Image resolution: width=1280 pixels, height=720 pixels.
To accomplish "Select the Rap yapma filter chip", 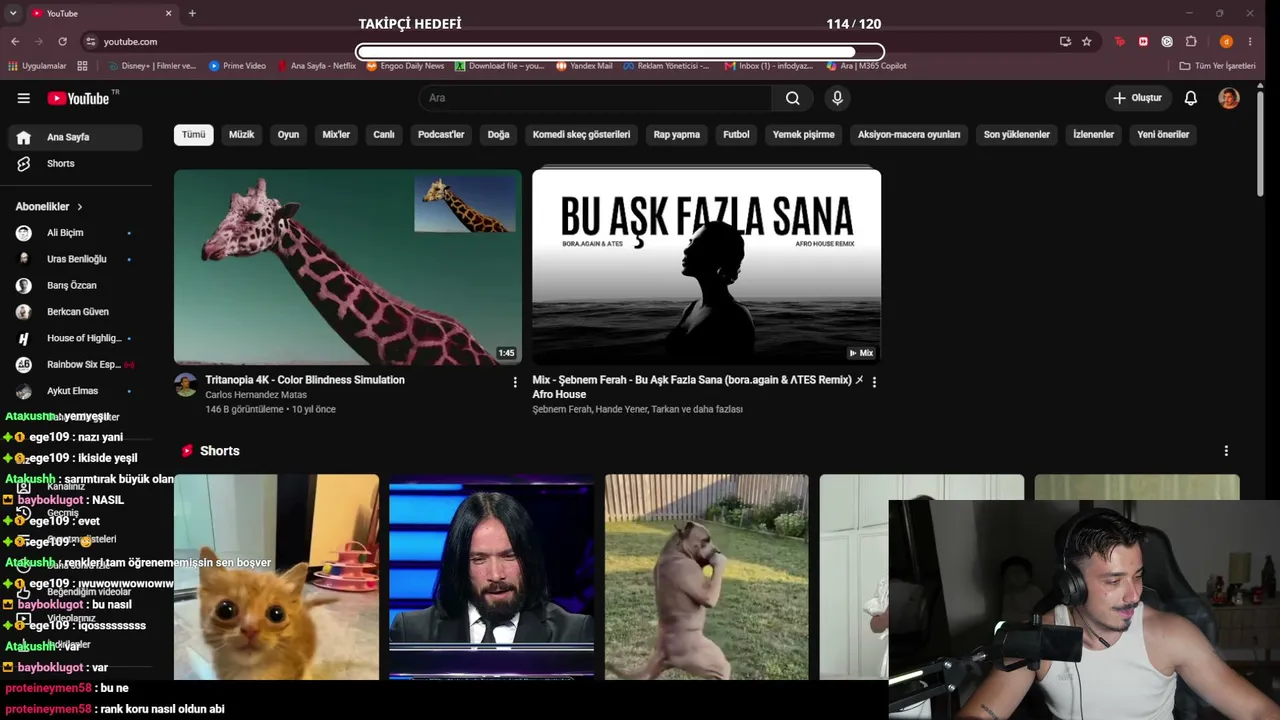I will (677, 135).
